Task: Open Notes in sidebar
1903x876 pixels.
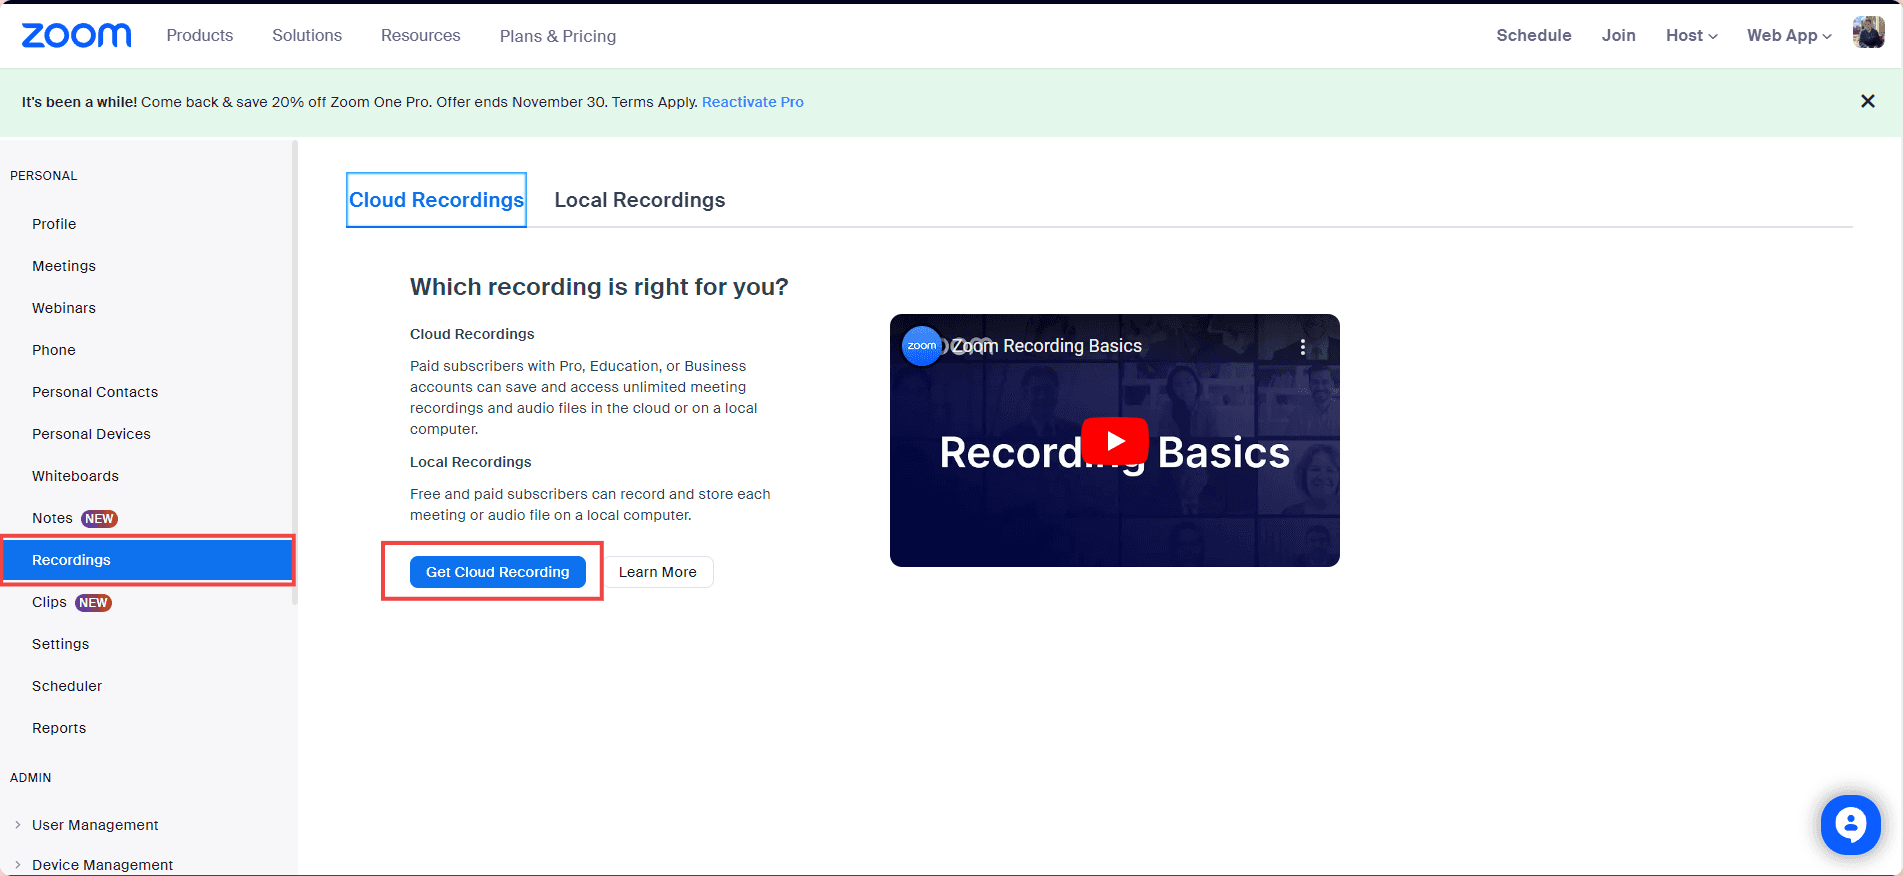Action: [52, 518]
